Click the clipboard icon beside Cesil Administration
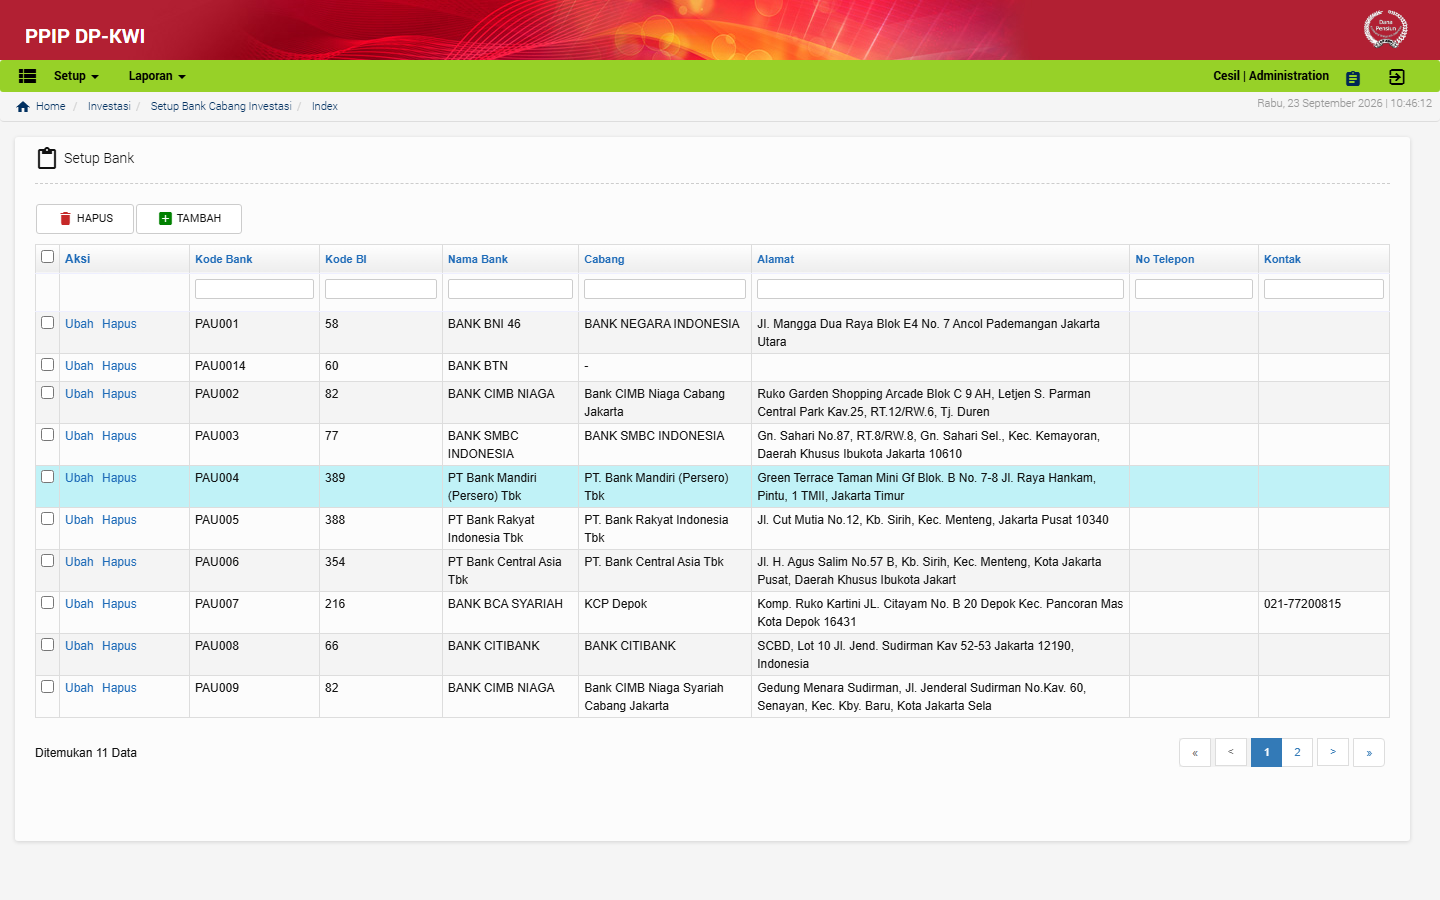1440x900 pixels. click(1353, 78)
